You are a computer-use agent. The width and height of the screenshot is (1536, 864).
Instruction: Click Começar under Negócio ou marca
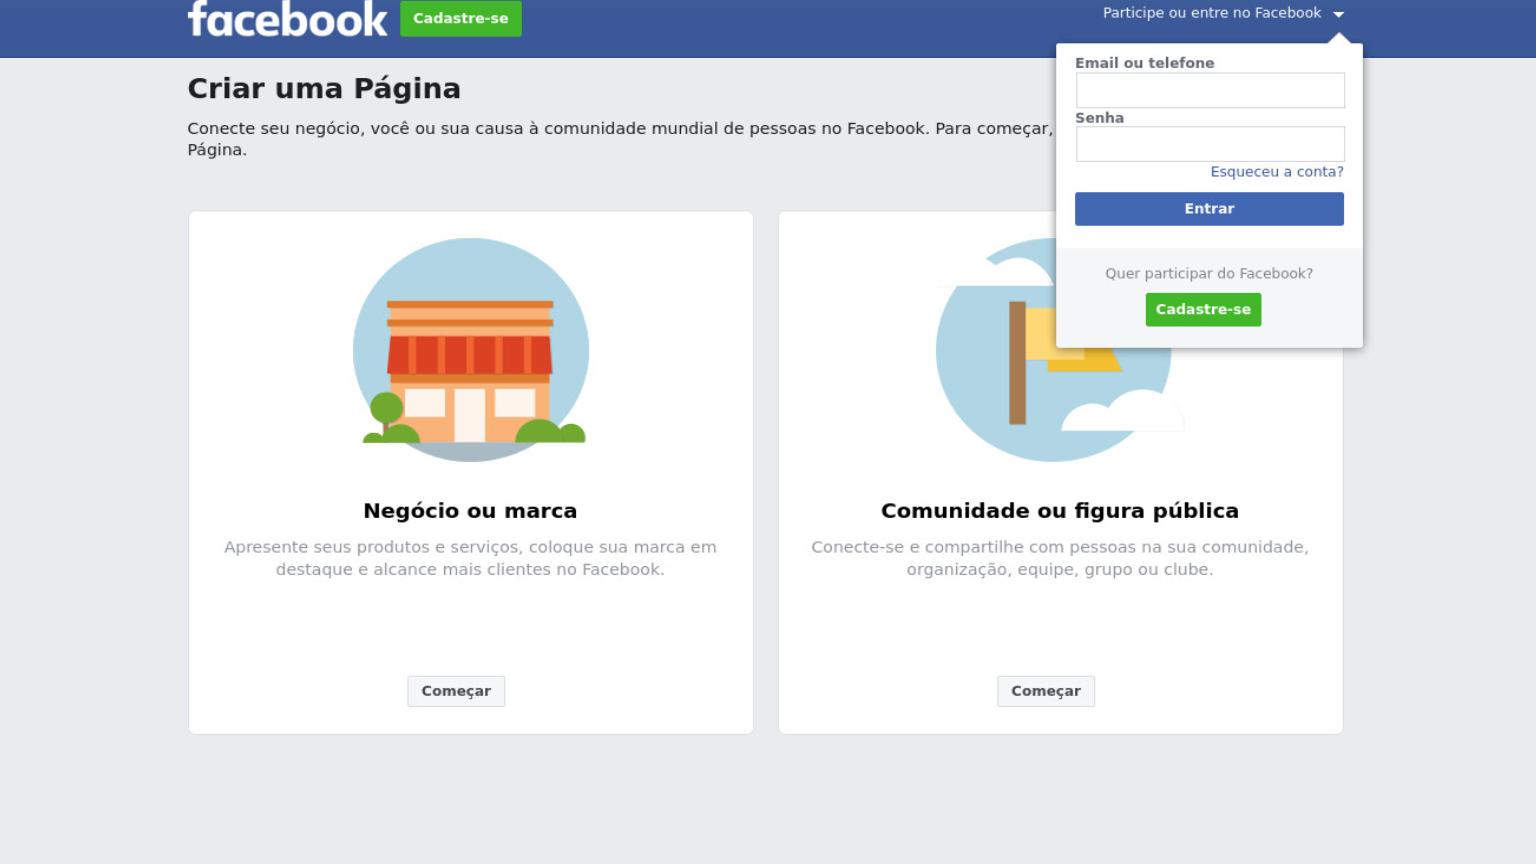[x=456, y=691]
